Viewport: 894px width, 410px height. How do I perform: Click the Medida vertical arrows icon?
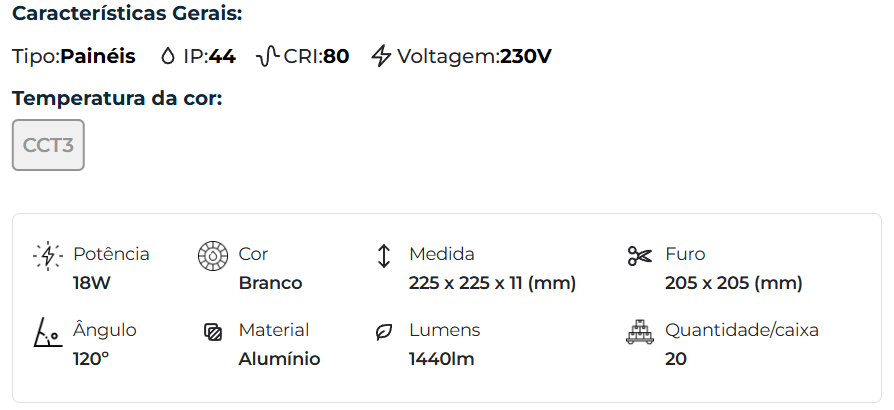(383, 256)
